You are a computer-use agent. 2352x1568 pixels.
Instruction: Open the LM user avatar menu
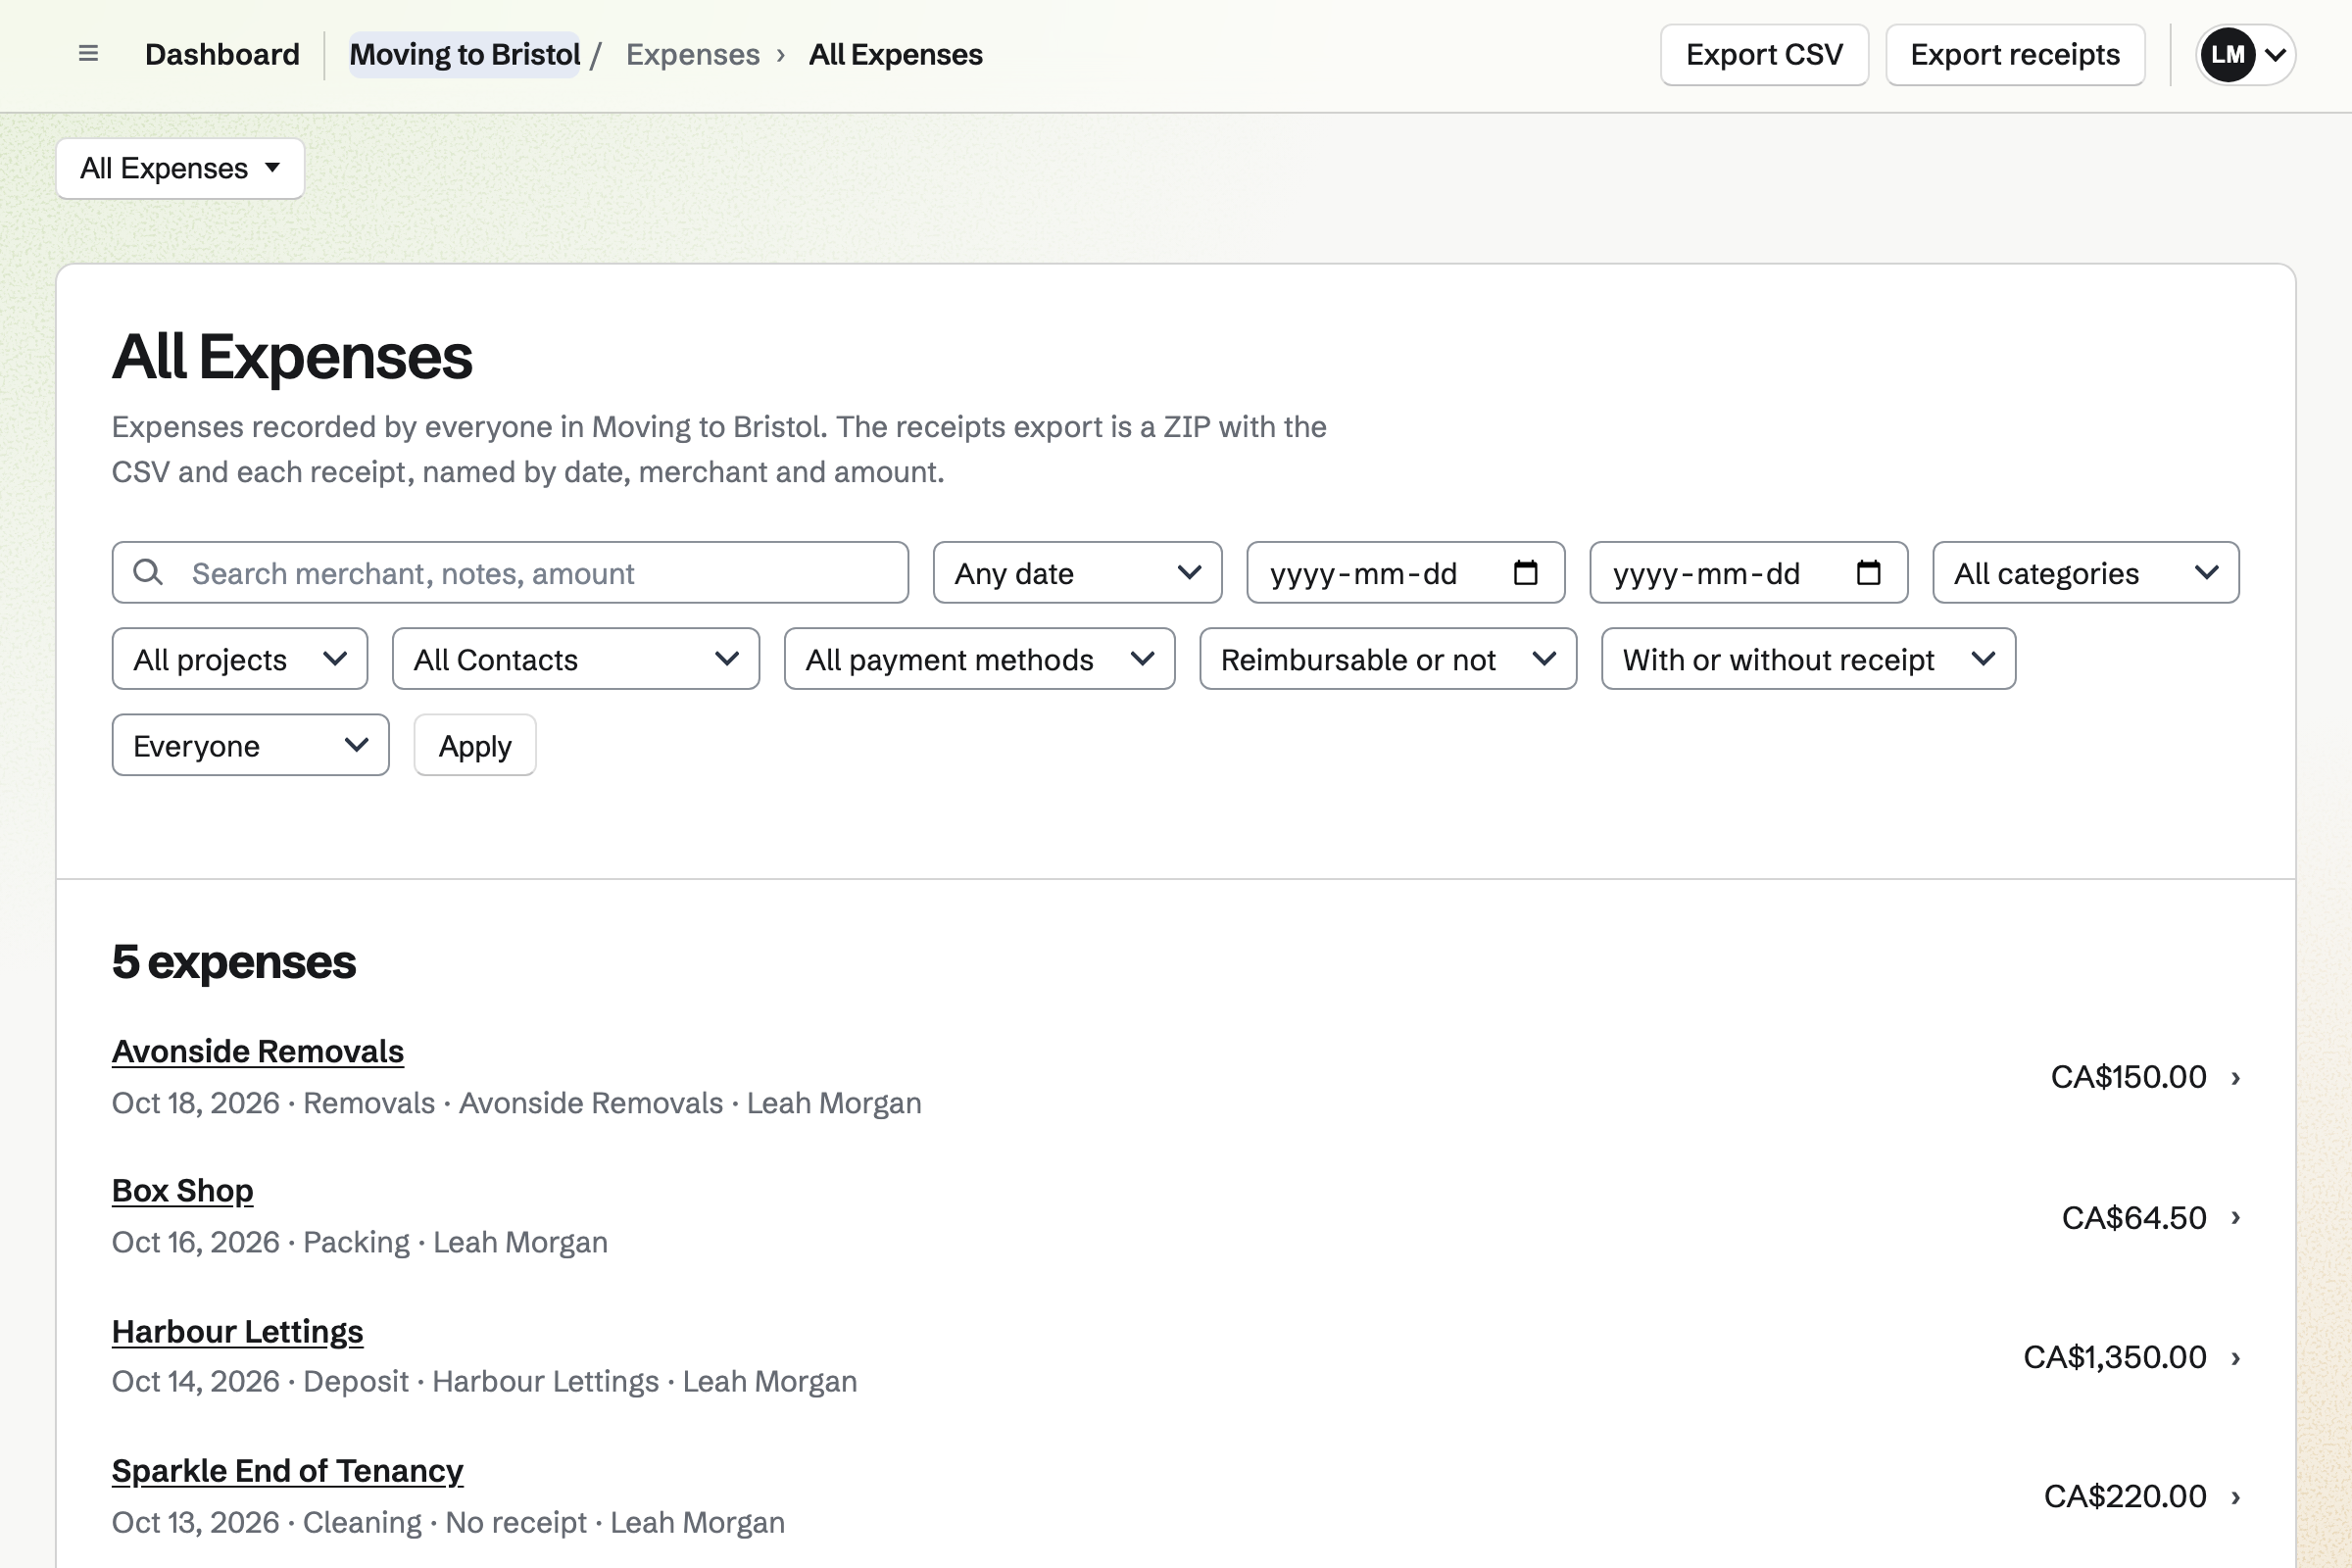tap(2245, 54)
